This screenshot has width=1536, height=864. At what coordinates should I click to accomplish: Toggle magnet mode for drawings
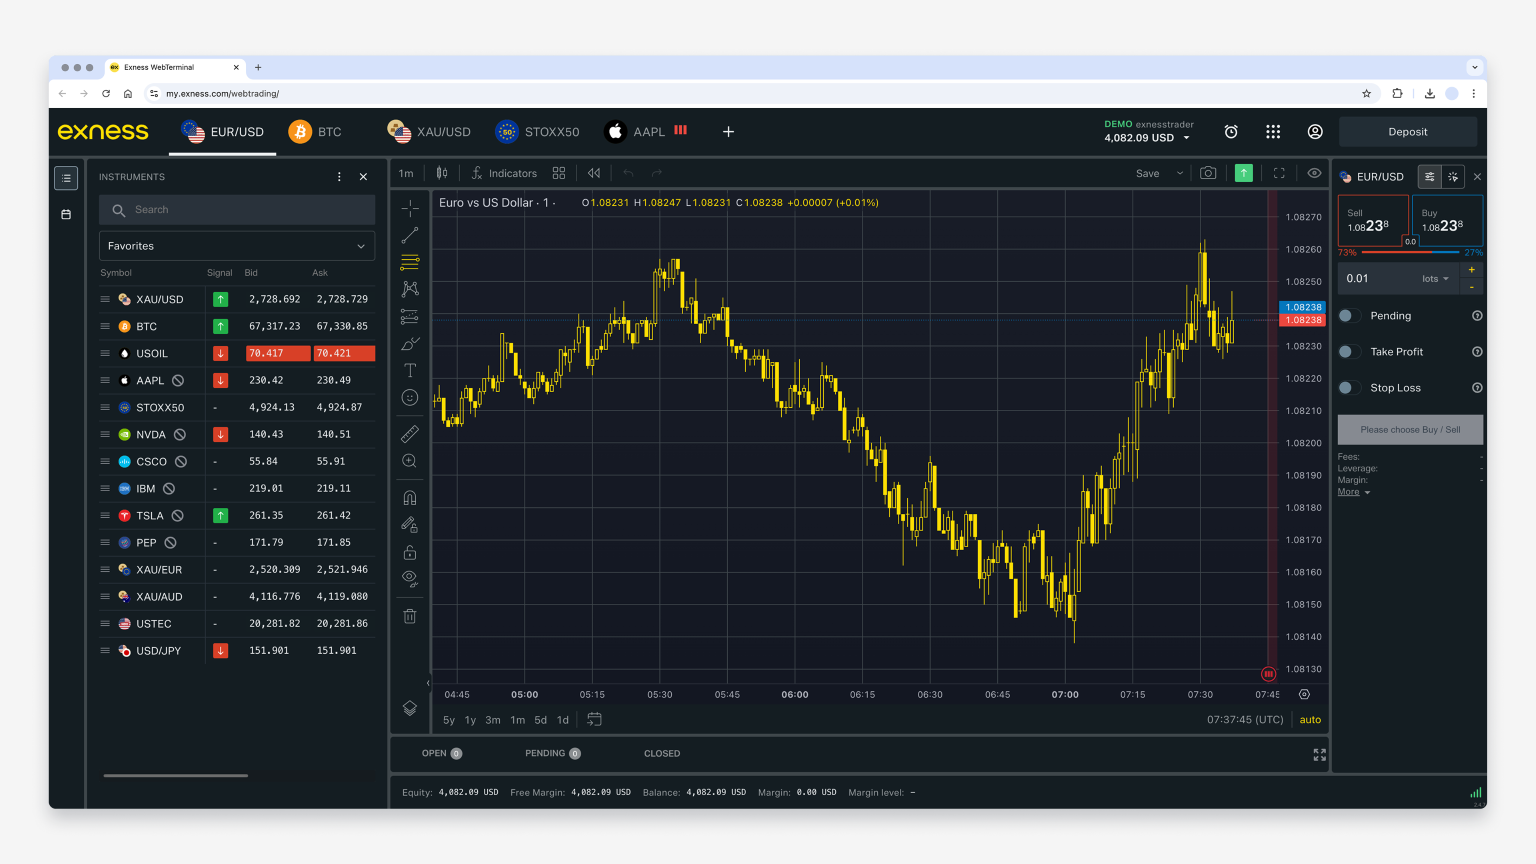tap(410, 498)
